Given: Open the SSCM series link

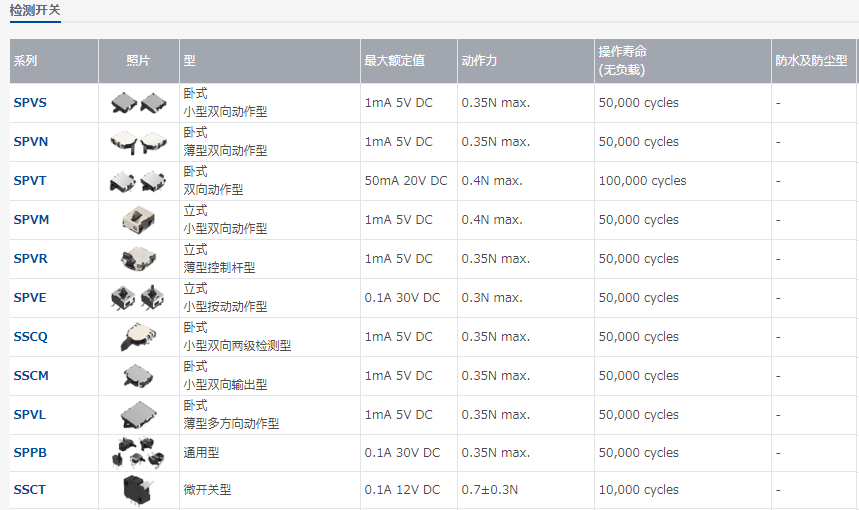Looking at the screenshot, I should tap(31, 376).
